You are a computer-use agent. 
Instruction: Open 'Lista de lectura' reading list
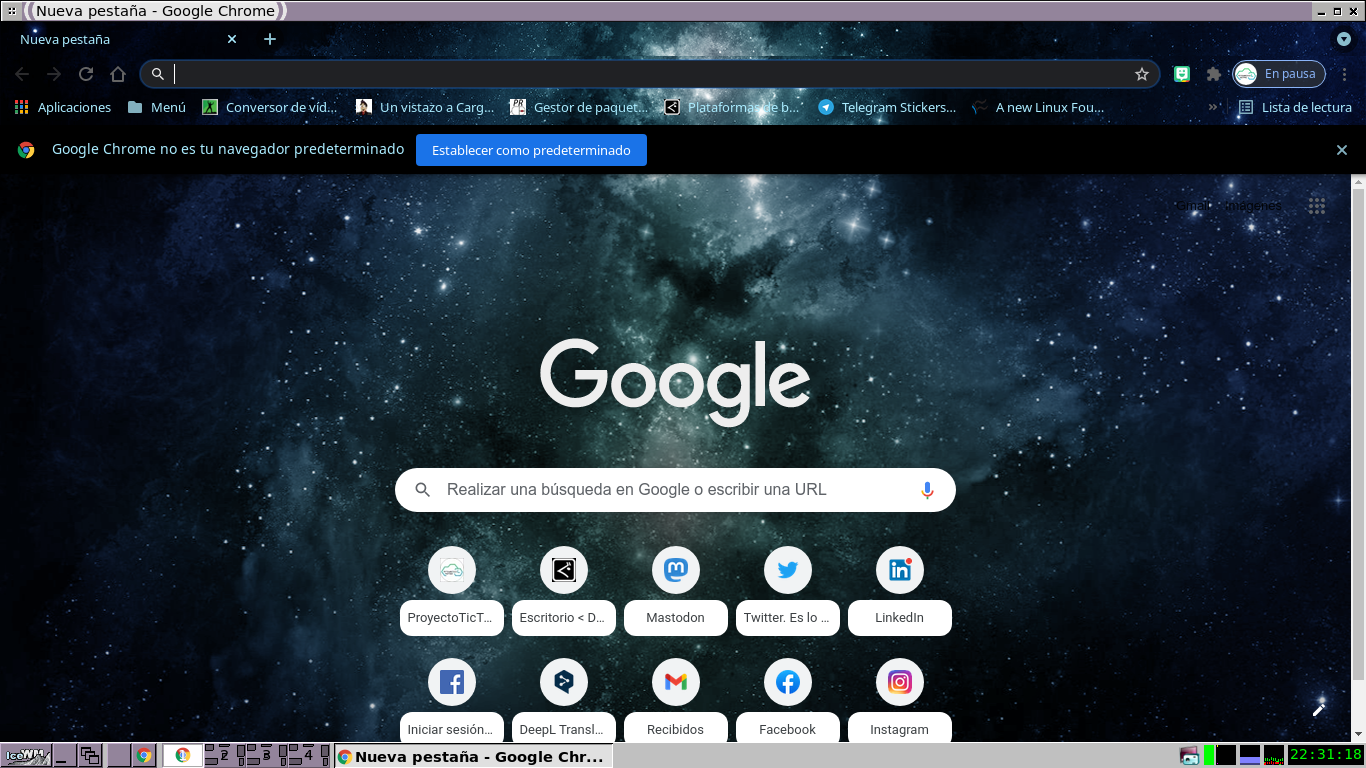pyautogui.click(x=1295, y=107)
